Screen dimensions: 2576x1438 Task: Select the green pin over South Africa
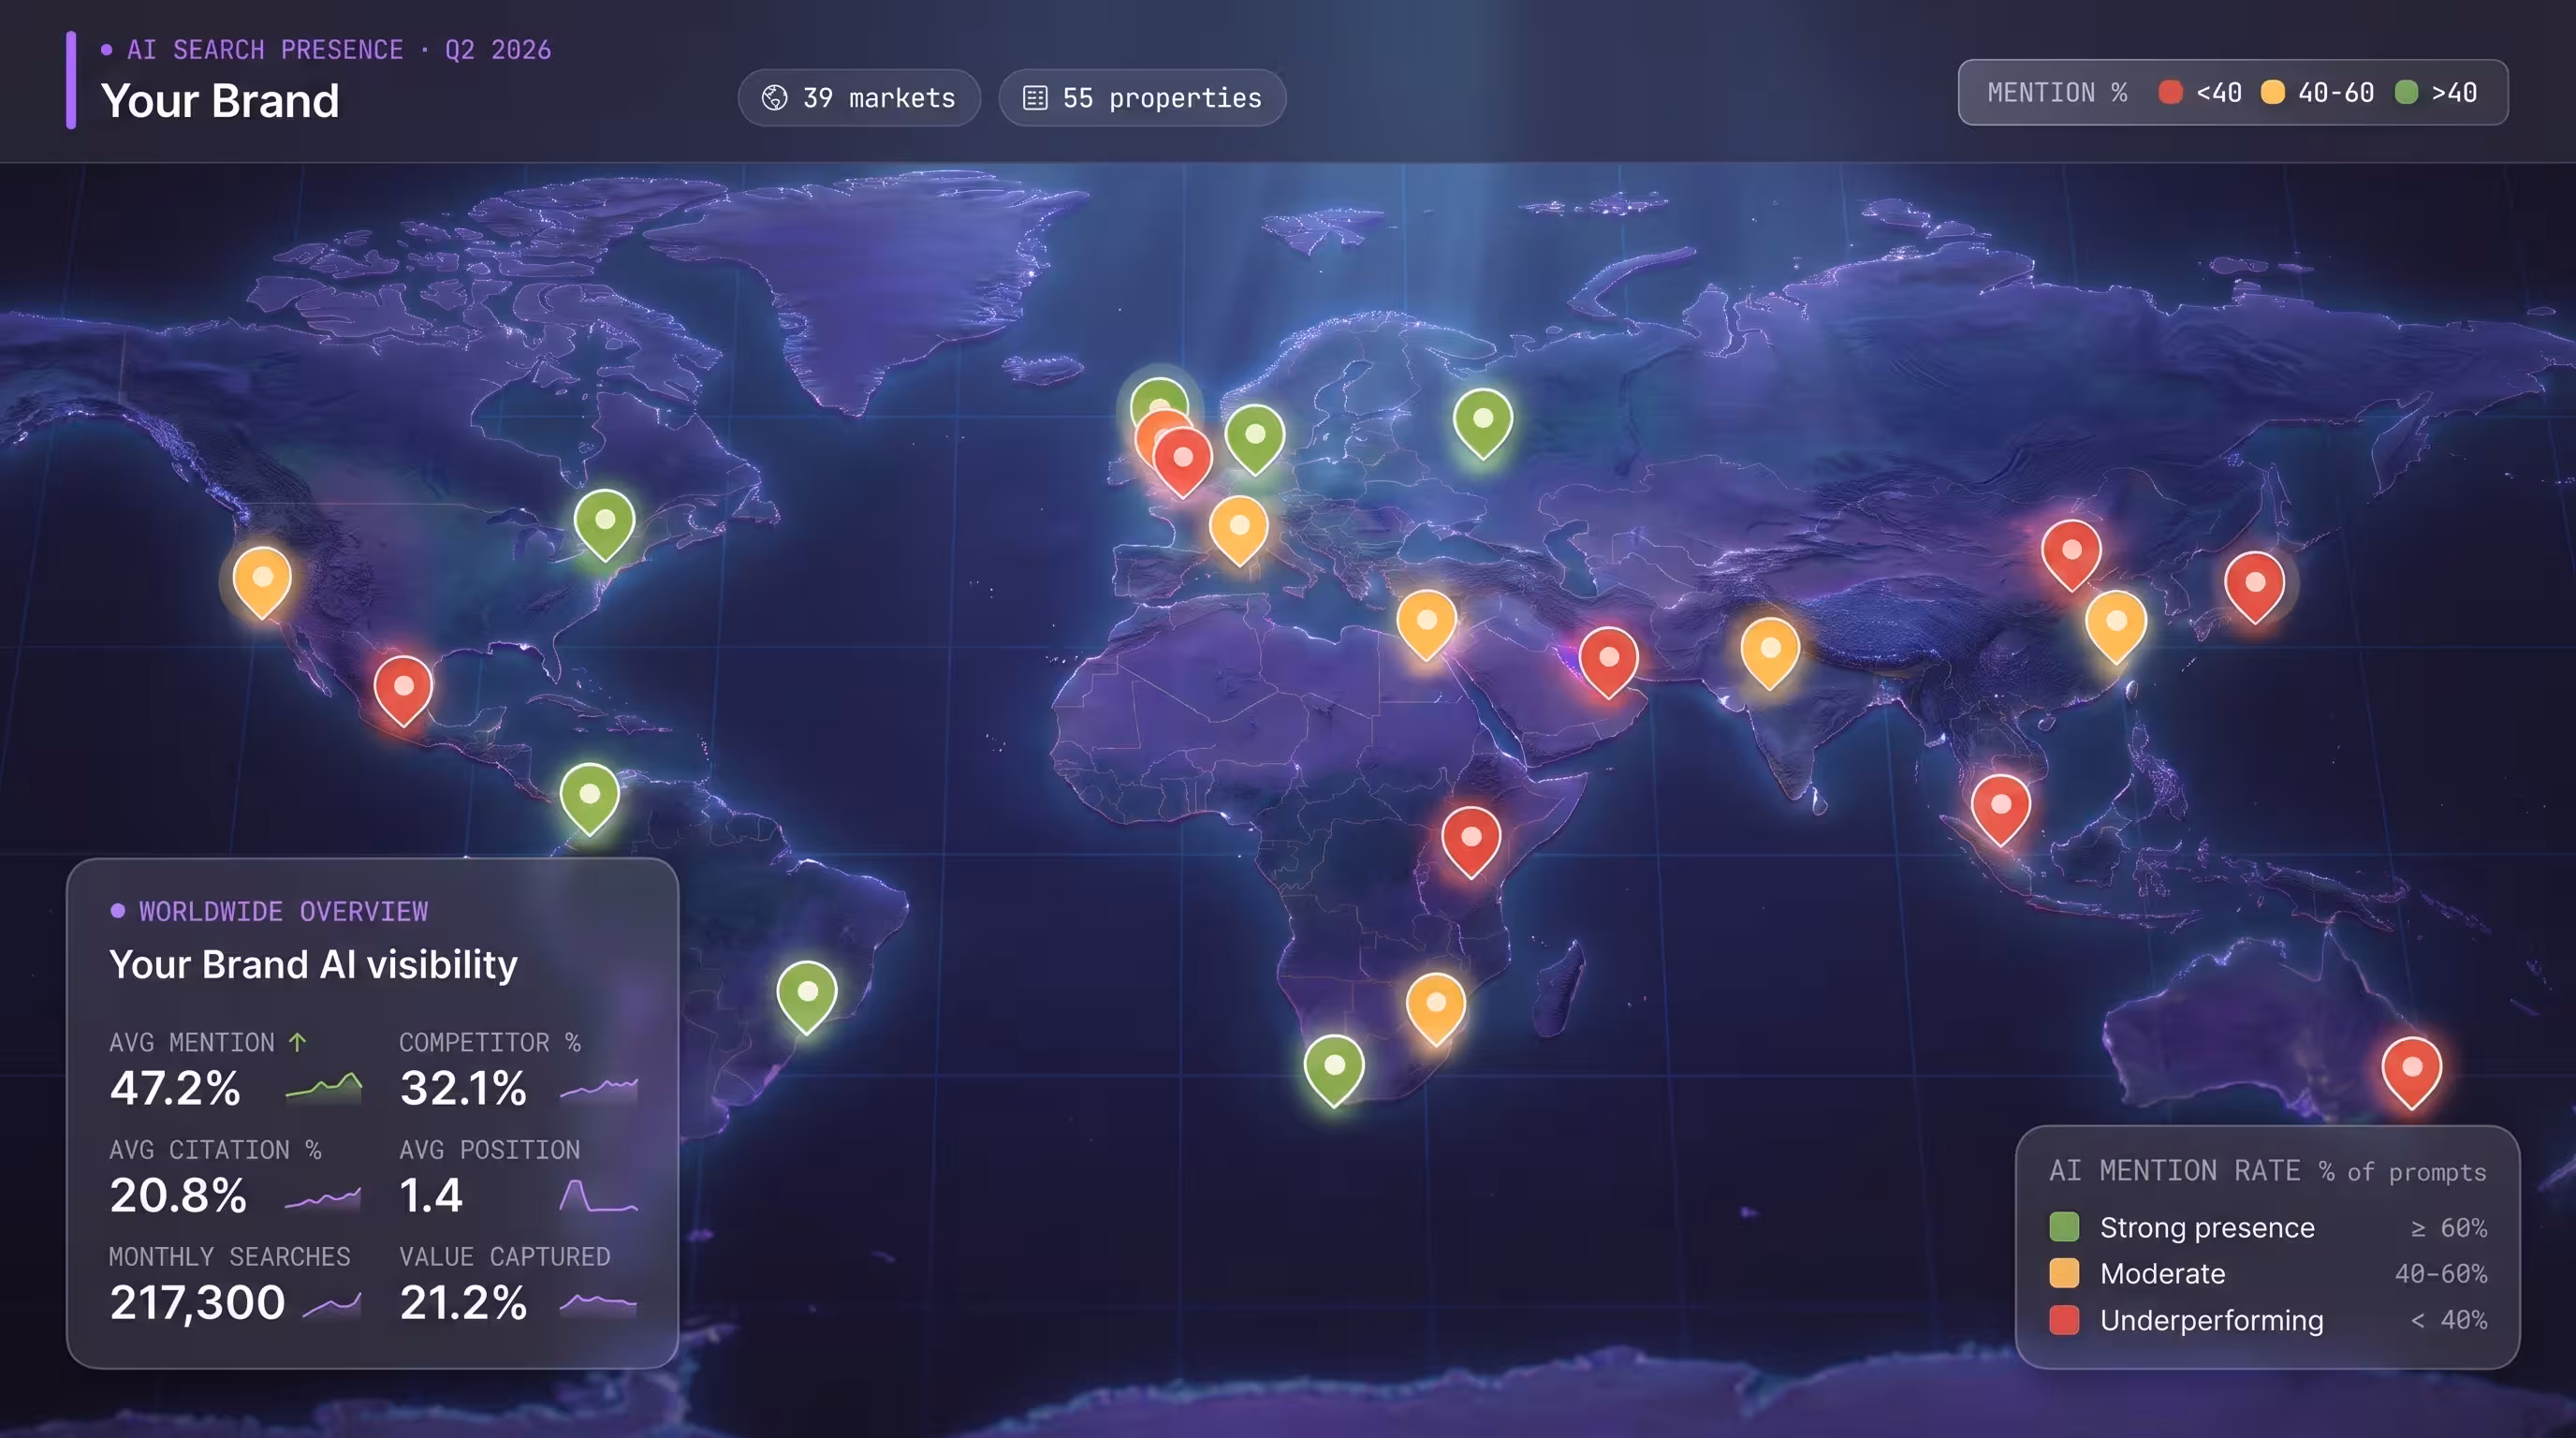[x=1334, y=1070]
